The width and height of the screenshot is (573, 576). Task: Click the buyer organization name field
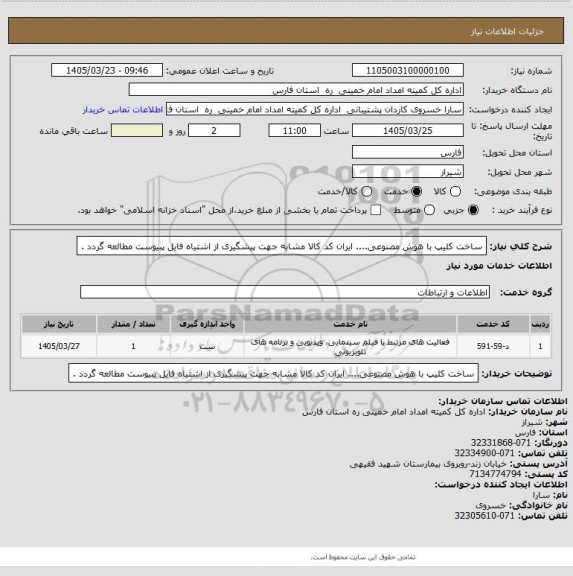[x=296, y=90]
